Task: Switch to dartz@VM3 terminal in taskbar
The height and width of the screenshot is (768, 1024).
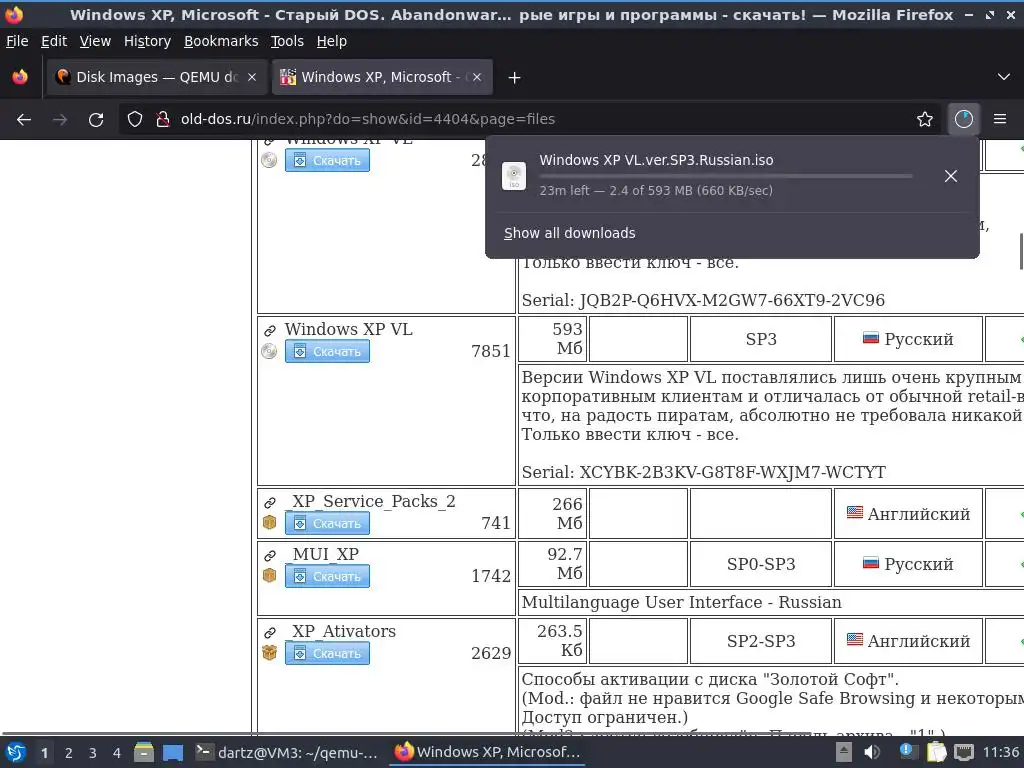Action: [x=287, y=752]
